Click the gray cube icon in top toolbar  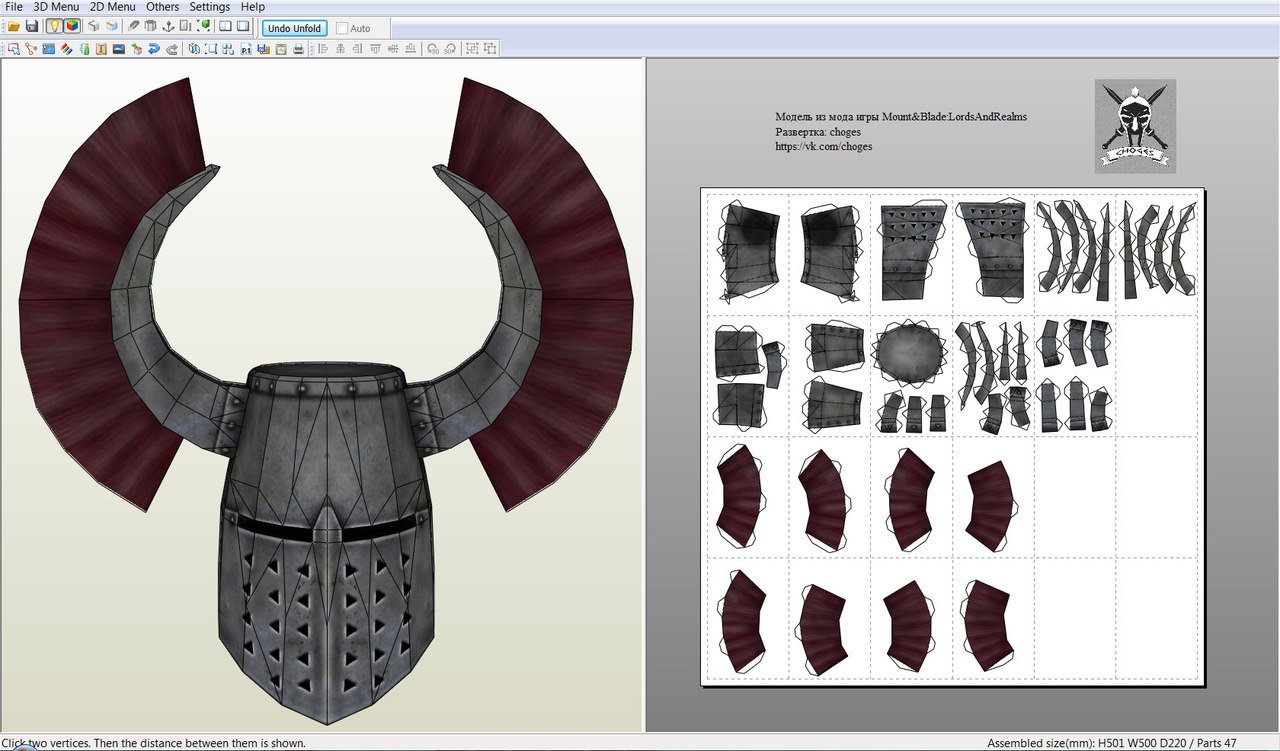(94, 26)
